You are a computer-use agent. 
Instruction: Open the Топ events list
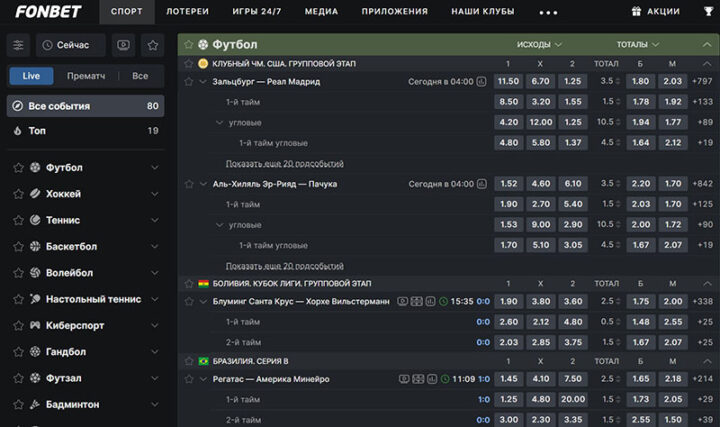85,131
